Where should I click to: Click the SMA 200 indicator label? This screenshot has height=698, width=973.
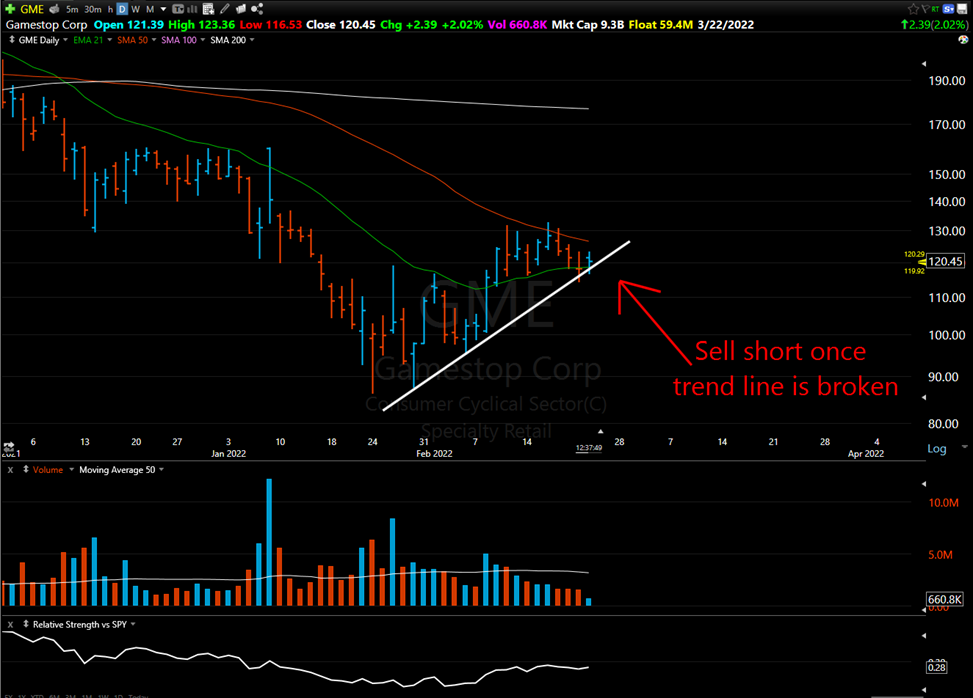[228, 40]
